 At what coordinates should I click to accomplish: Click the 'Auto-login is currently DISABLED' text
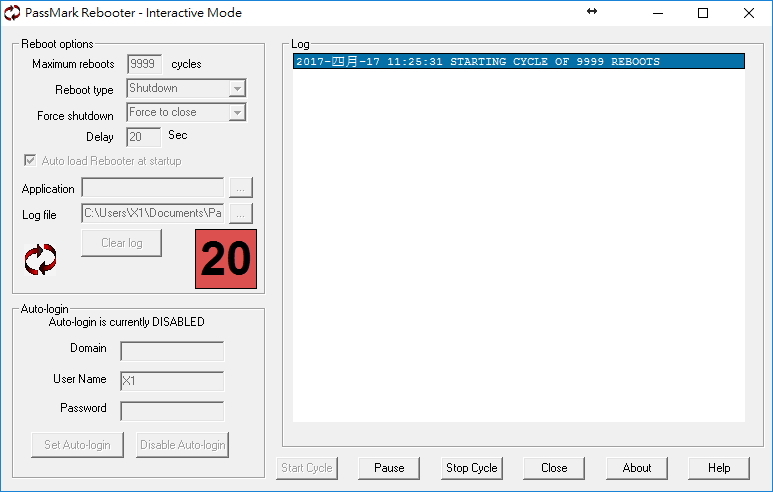pos(127,322)
